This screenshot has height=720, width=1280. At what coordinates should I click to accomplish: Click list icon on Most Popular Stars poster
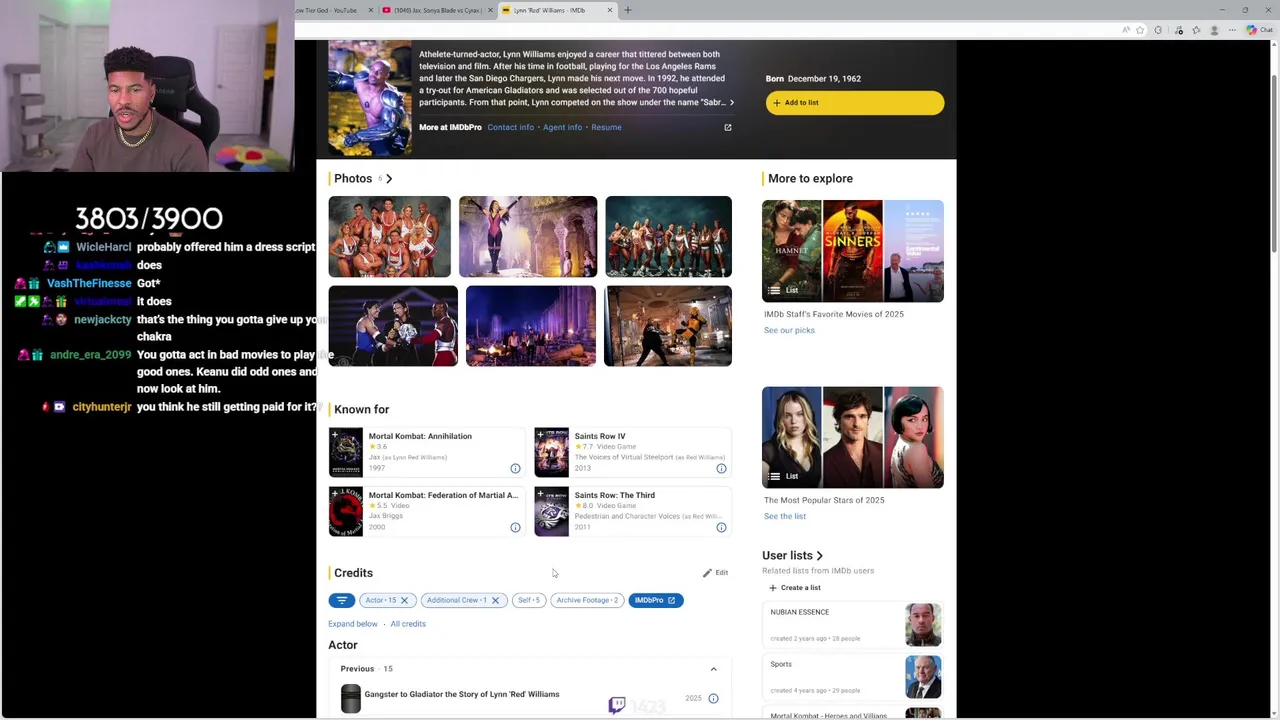(774, 476)
